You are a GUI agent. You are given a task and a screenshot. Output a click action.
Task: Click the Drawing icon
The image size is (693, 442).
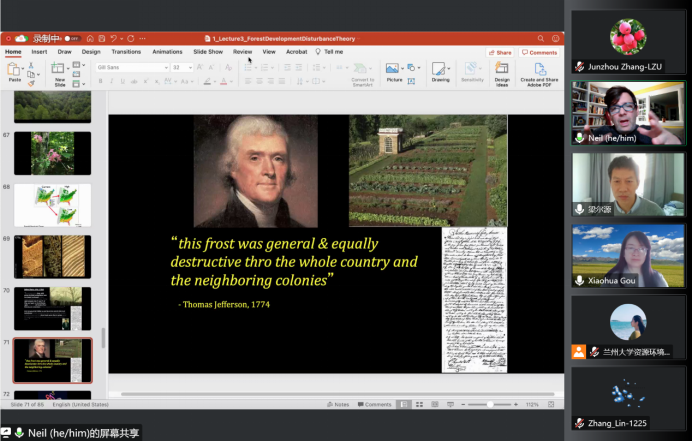click(438, 69)
